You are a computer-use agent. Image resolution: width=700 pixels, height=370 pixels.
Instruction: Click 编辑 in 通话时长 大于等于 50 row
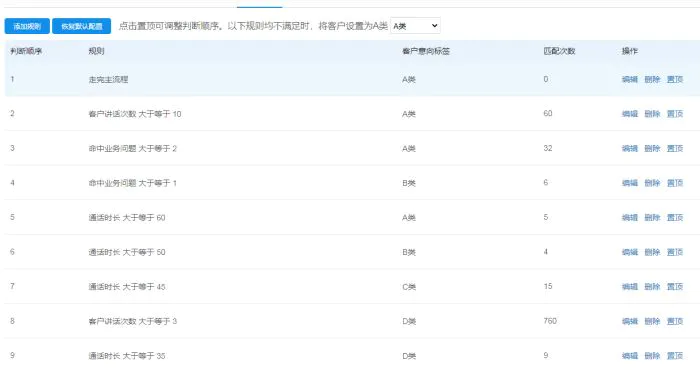[629, 252]
